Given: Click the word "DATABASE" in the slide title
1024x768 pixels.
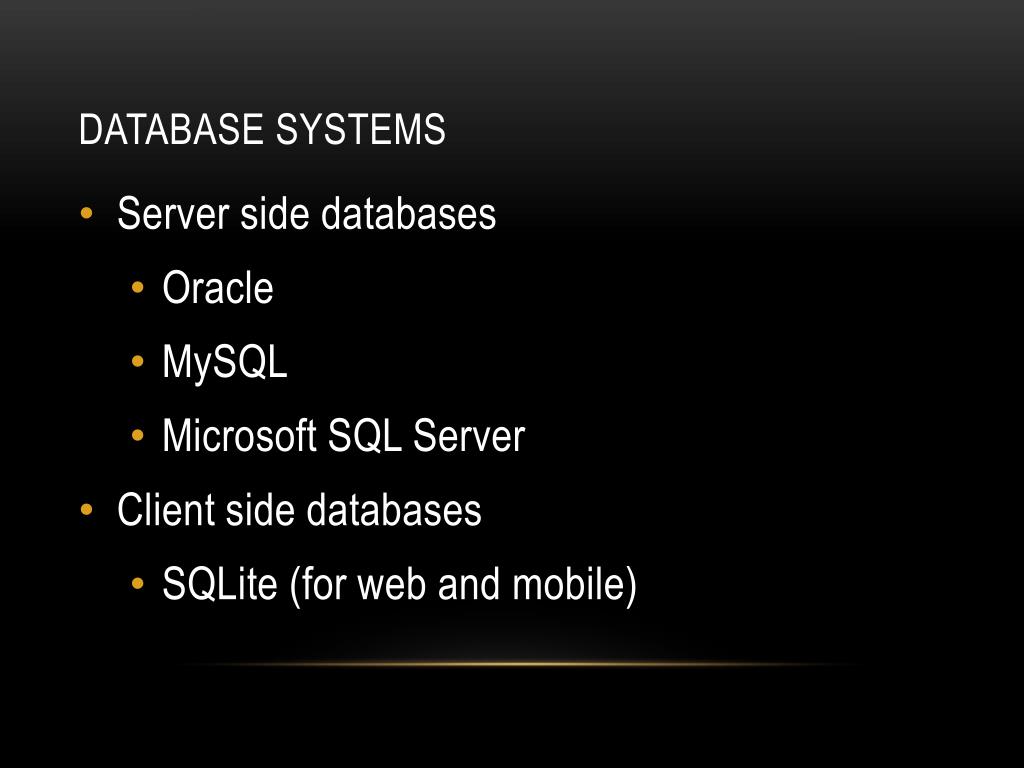Looking at the screenshot, I should [x=171, y=129].
